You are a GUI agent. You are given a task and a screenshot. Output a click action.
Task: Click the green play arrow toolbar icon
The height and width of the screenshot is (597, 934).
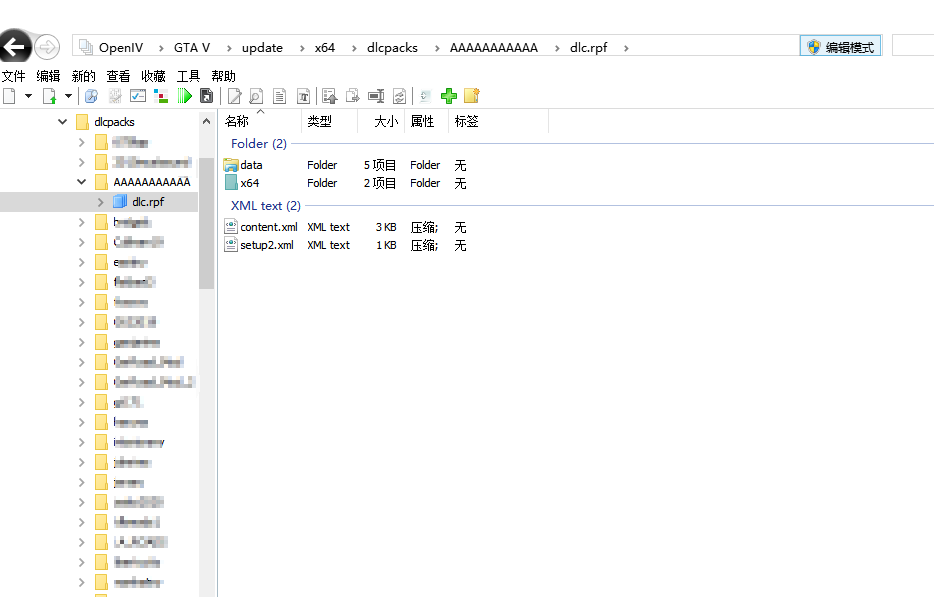coord(185,96)
